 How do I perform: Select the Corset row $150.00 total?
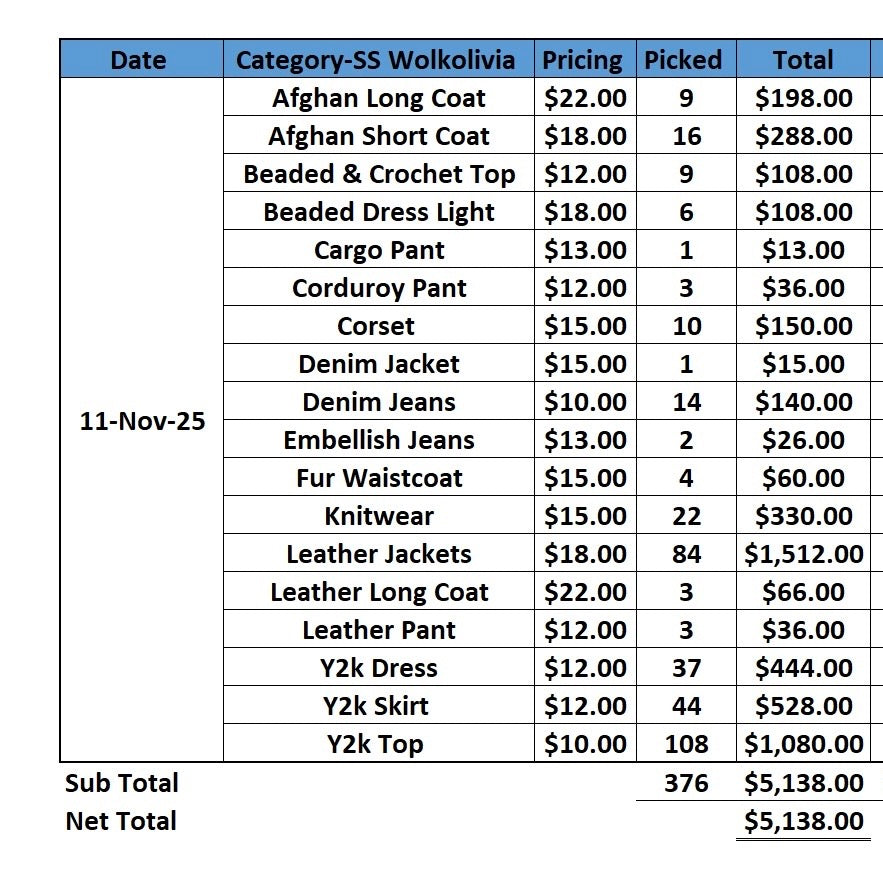coord(803,326)
